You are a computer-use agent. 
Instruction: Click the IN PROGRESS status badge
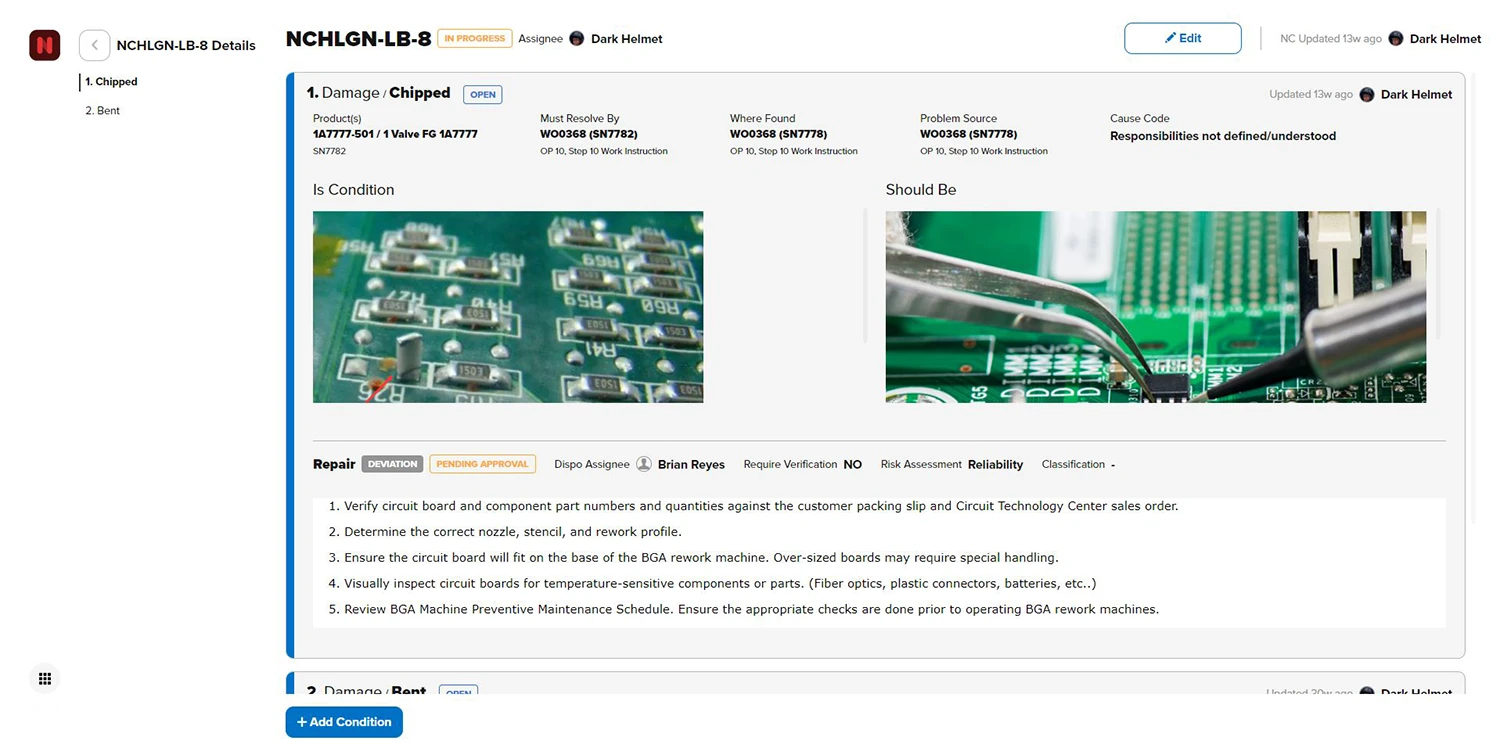tap(475, 39)
